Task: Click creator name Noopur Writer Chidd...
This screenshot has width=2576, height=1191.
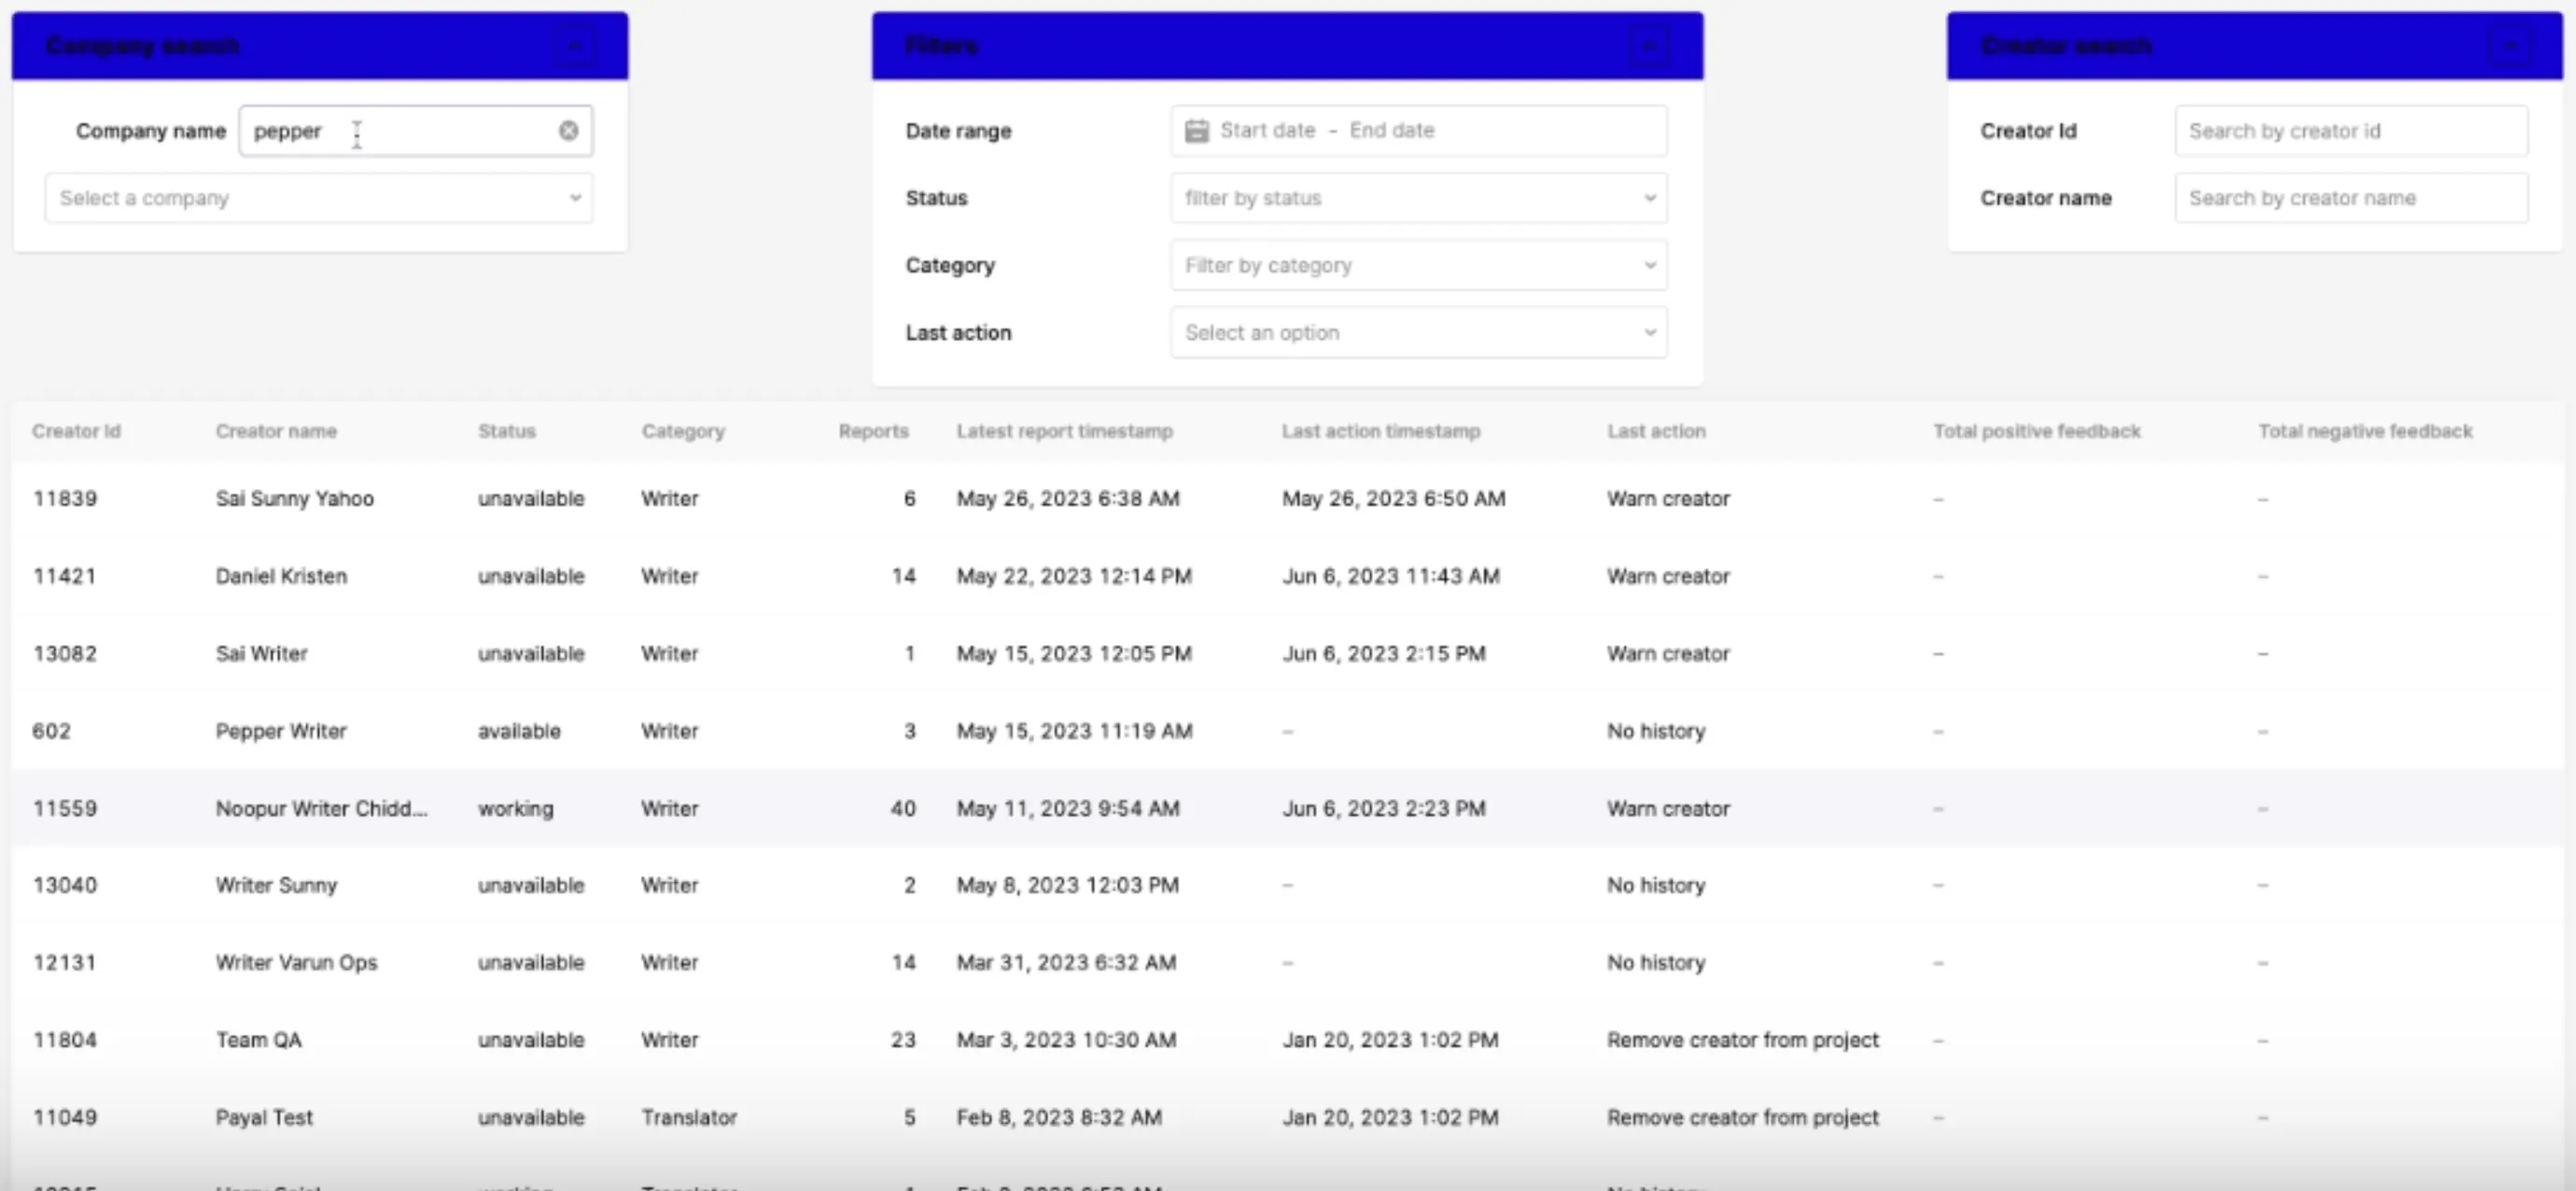Action: (x=321, y=808)
